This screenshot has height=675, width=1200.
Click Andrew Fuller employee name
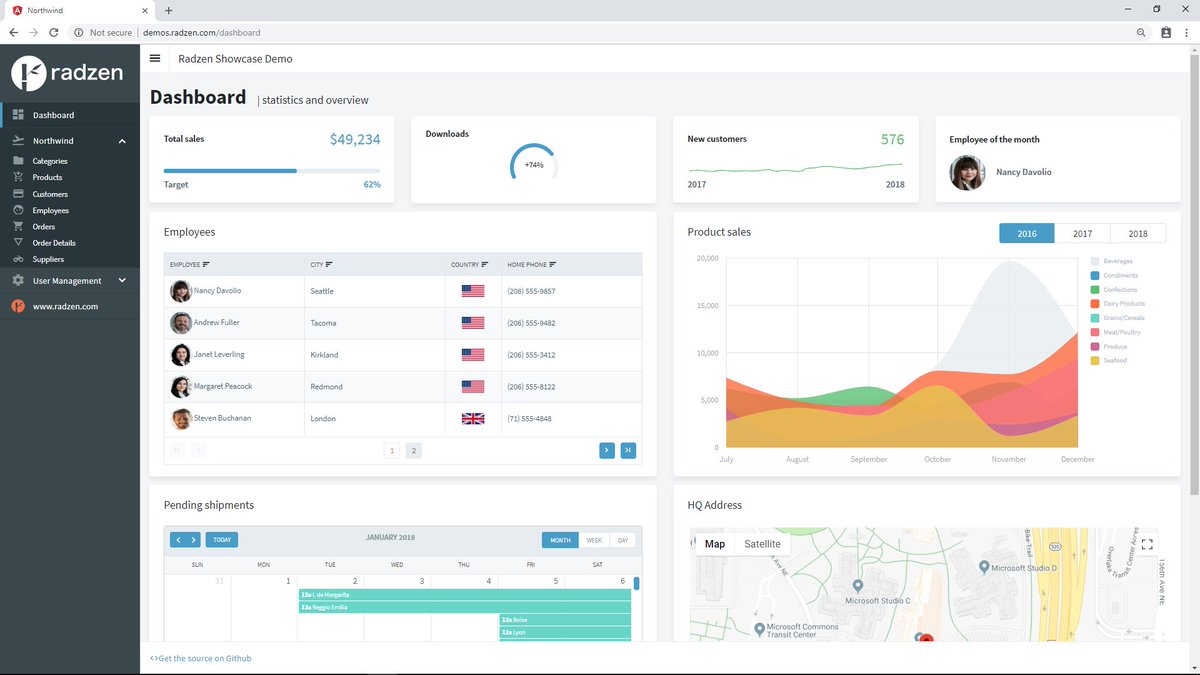(216, 322)
